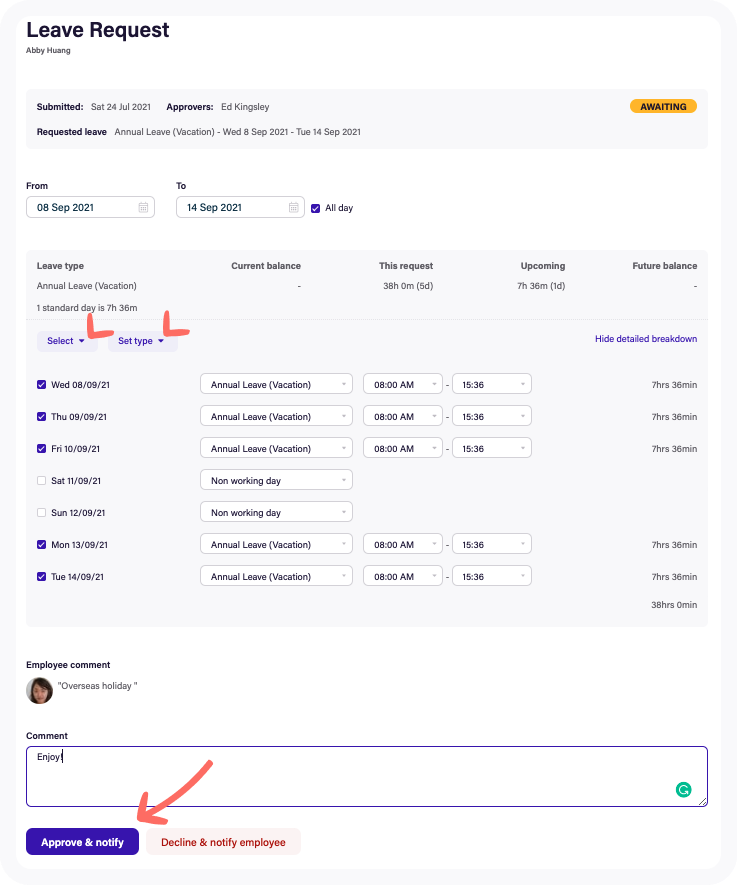
Task: Open the Select dropdown
Action: click(x=67, y=341)
